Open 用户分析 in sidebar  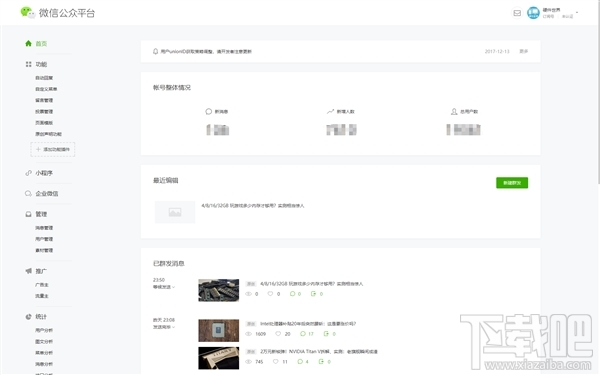[x=44, y=330]
